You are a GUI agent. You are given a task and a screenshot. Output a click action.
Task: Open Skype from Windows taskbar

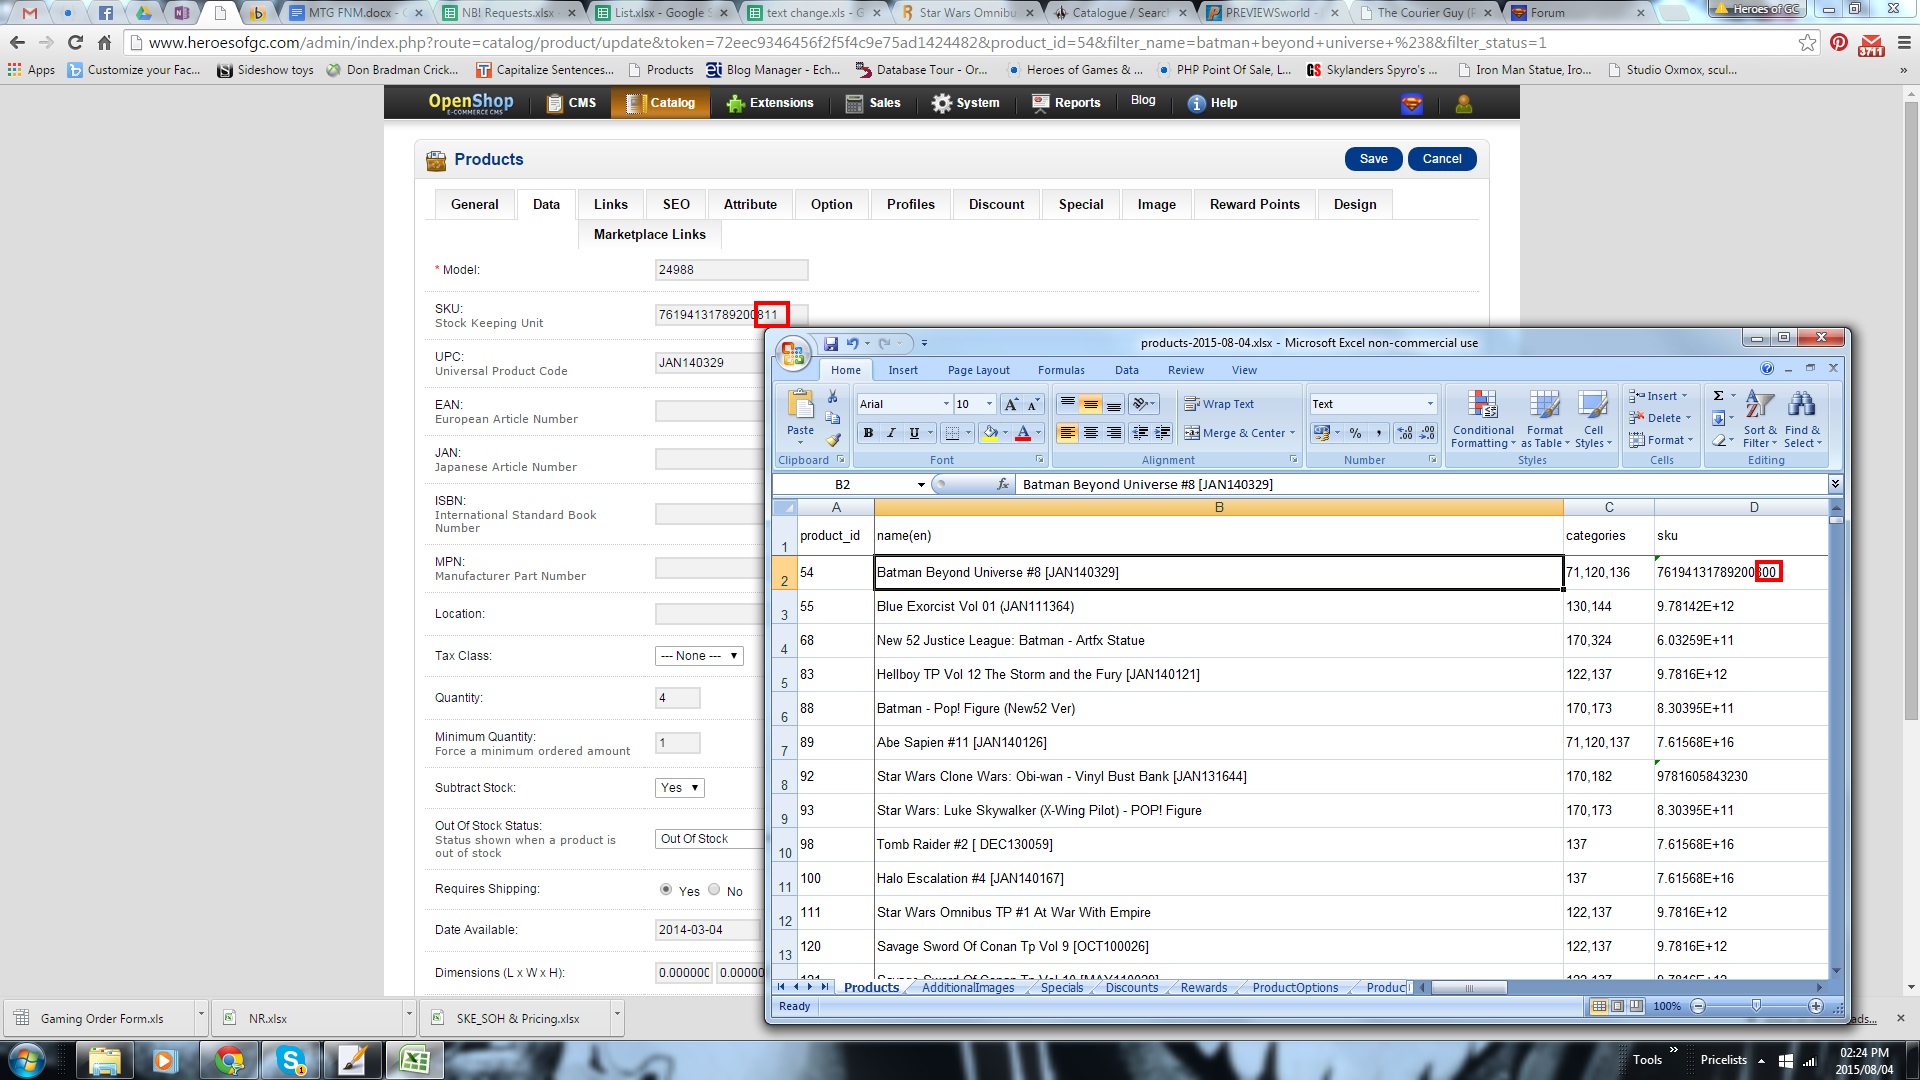point(291,1060)
